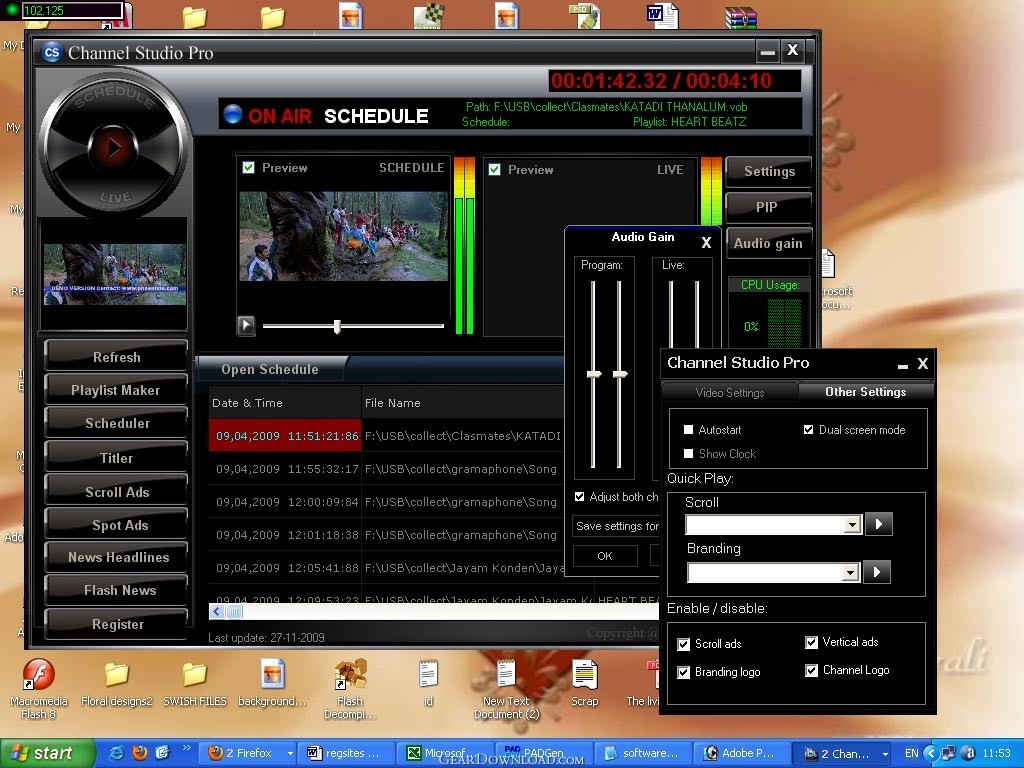Click the CS logo in the title bar
The height and width of the screenshot is (768, 1024).
coord(52,52)
